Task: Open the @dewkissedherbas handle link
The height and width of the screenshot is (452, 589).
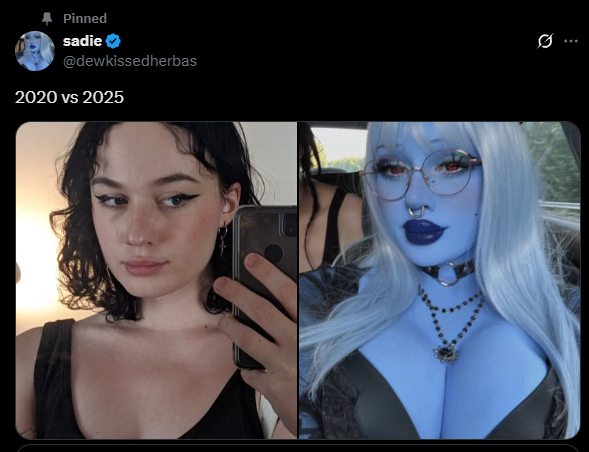Action: pyautogui.click(x=130, y=61)
